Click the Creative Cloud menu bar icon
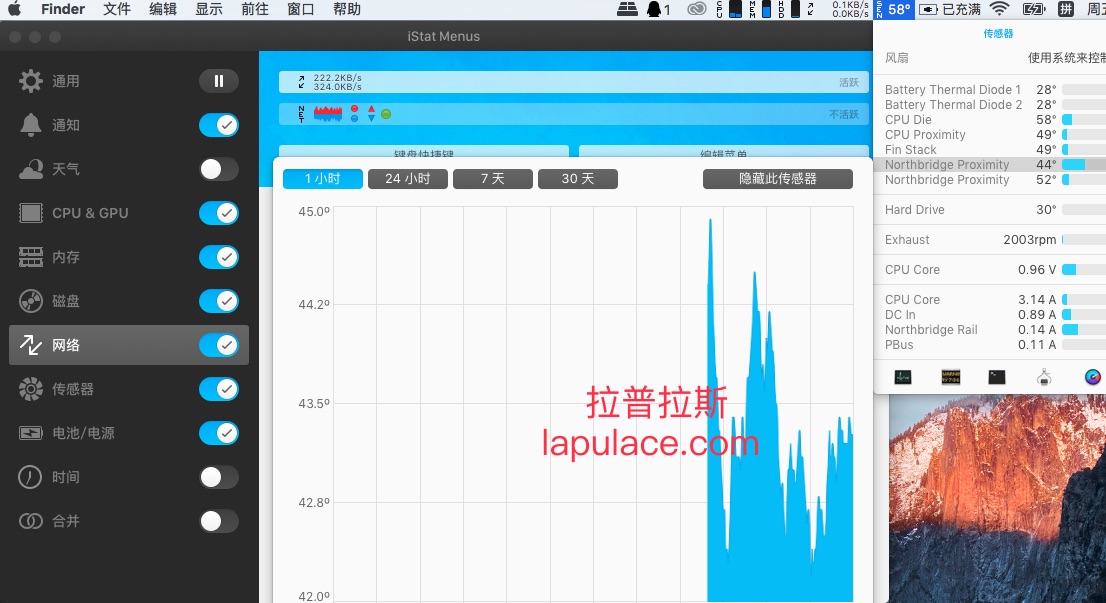 [x=697, y=9]
